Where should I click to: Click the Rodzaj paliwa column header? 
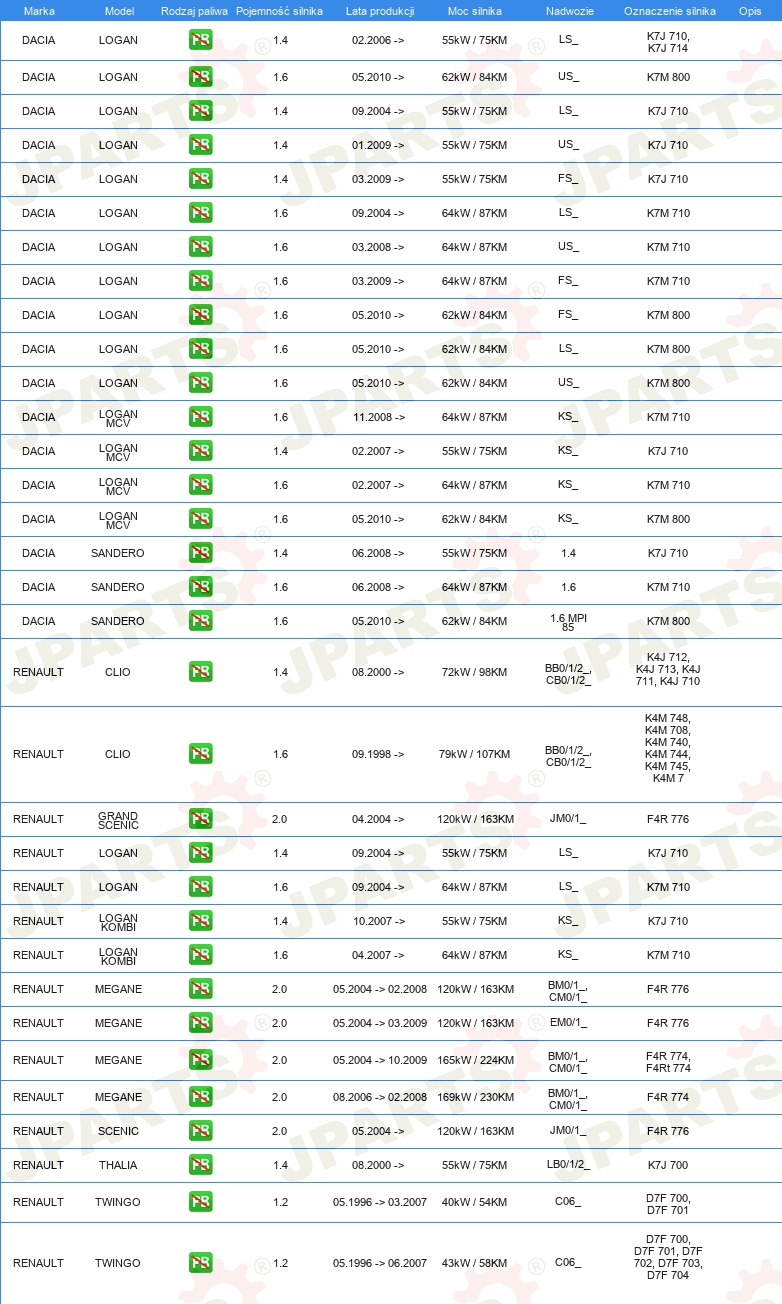(x=194, y=12)
